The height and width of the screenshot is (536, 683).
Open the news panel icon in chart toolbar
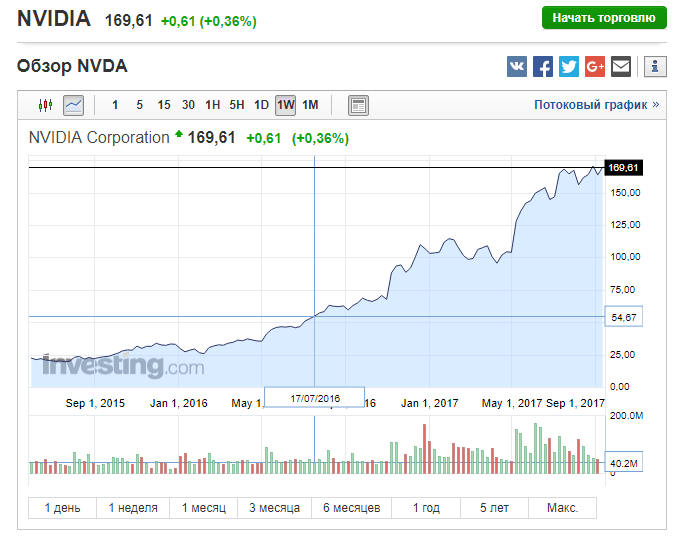coord(358,105)
